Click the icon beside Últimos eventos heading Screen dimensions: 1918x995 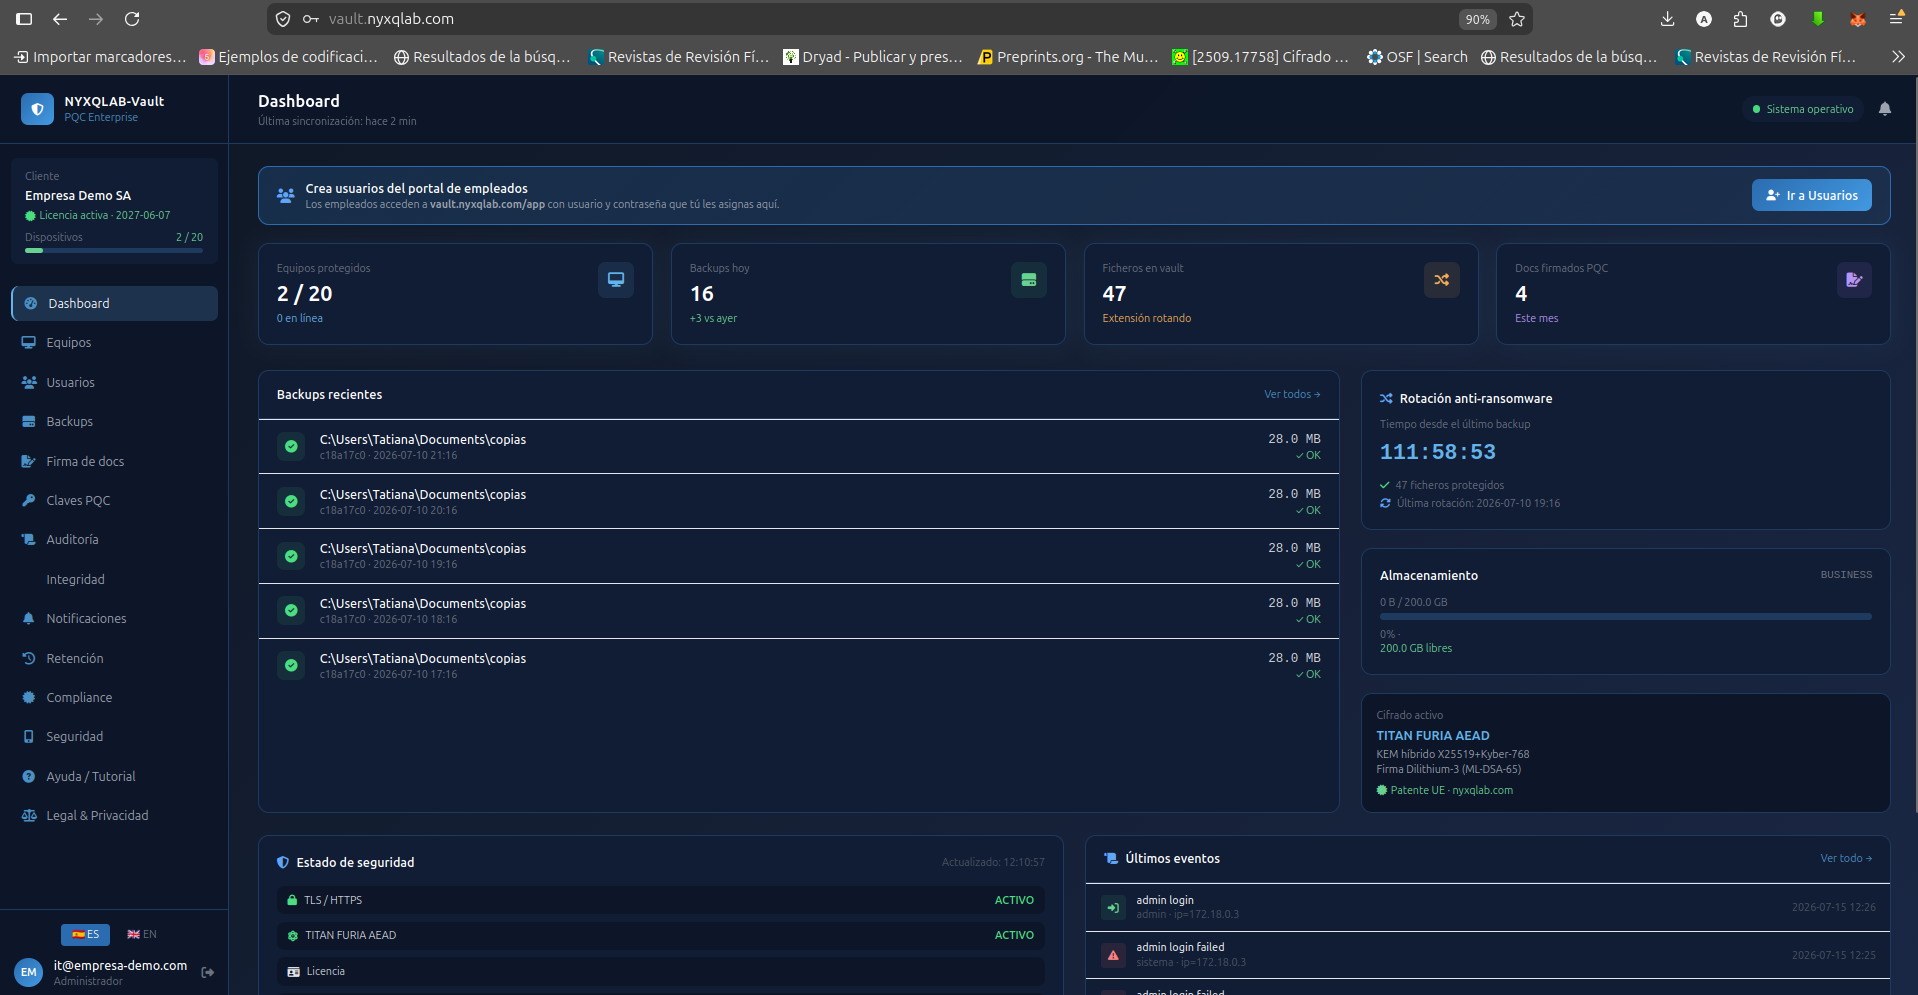click(x=1111, y=858)
